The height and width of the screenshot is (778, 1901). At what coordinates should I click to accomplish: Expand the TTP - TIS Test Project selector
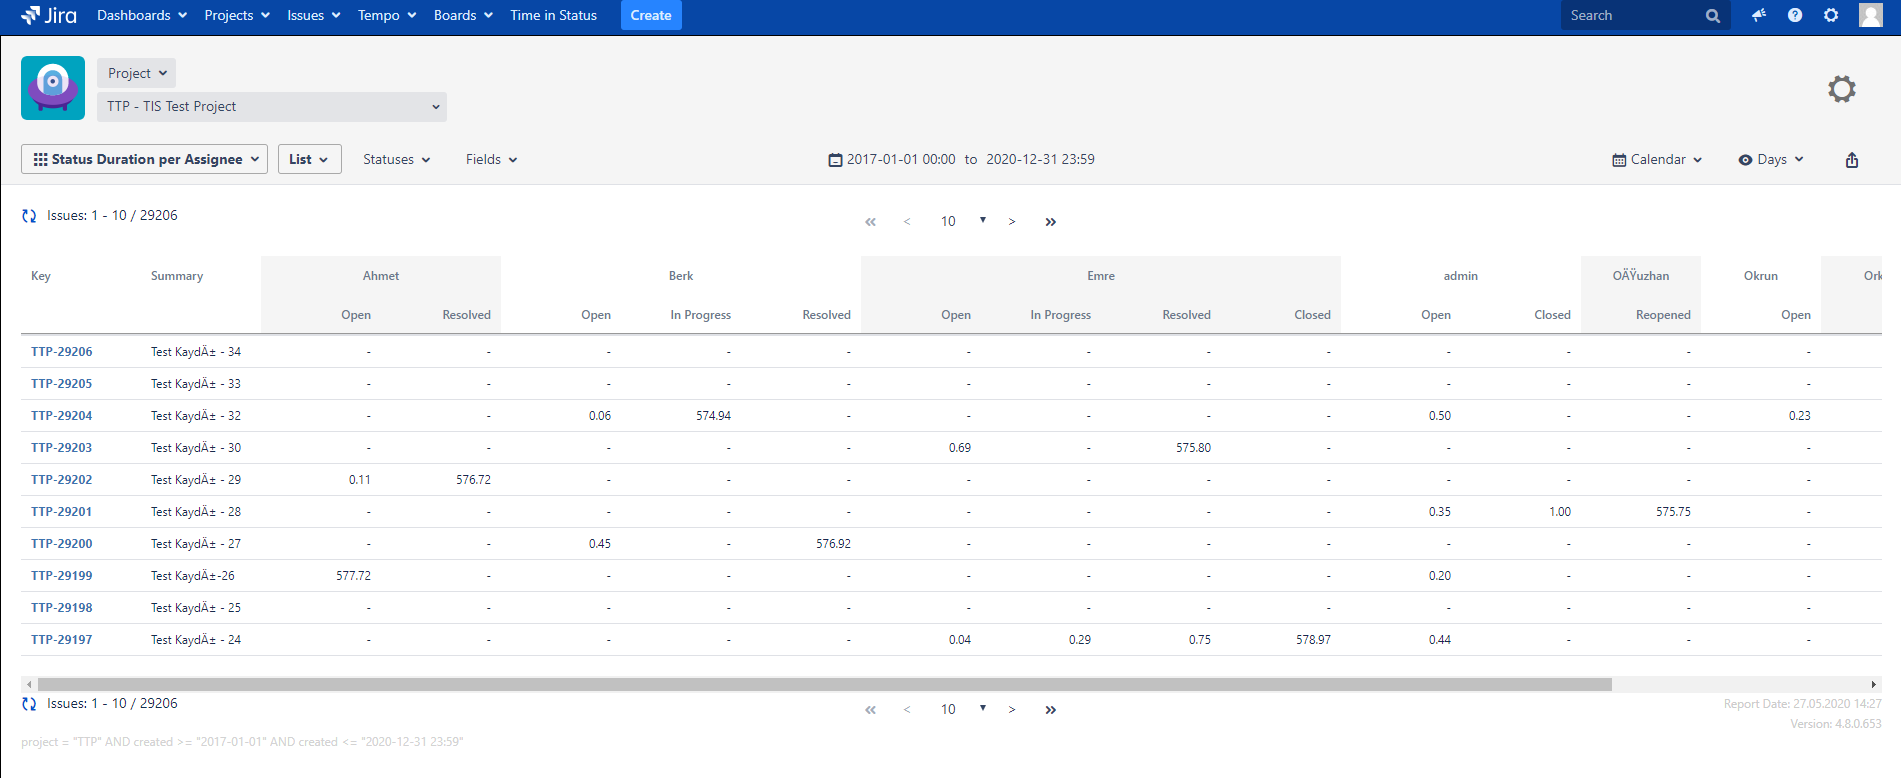[x=272, y=107]
